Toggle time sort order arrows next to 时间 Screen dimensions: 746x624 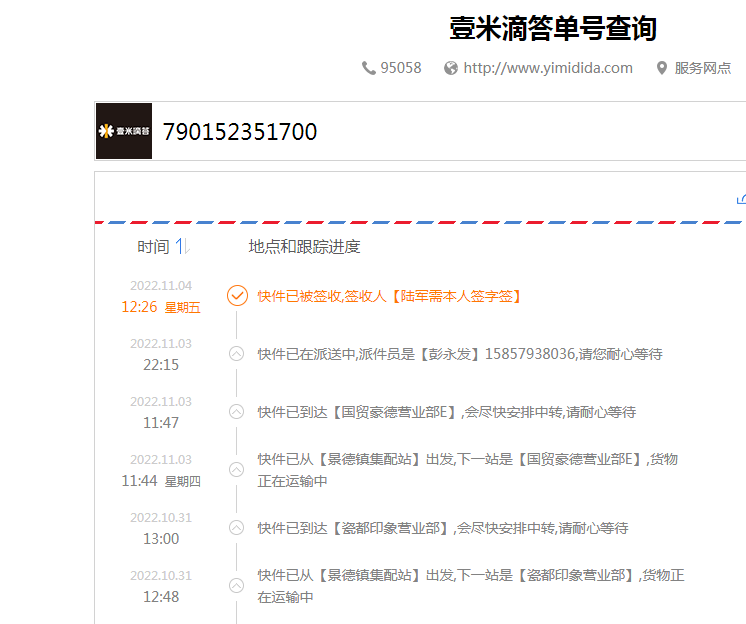pos(183,246)
